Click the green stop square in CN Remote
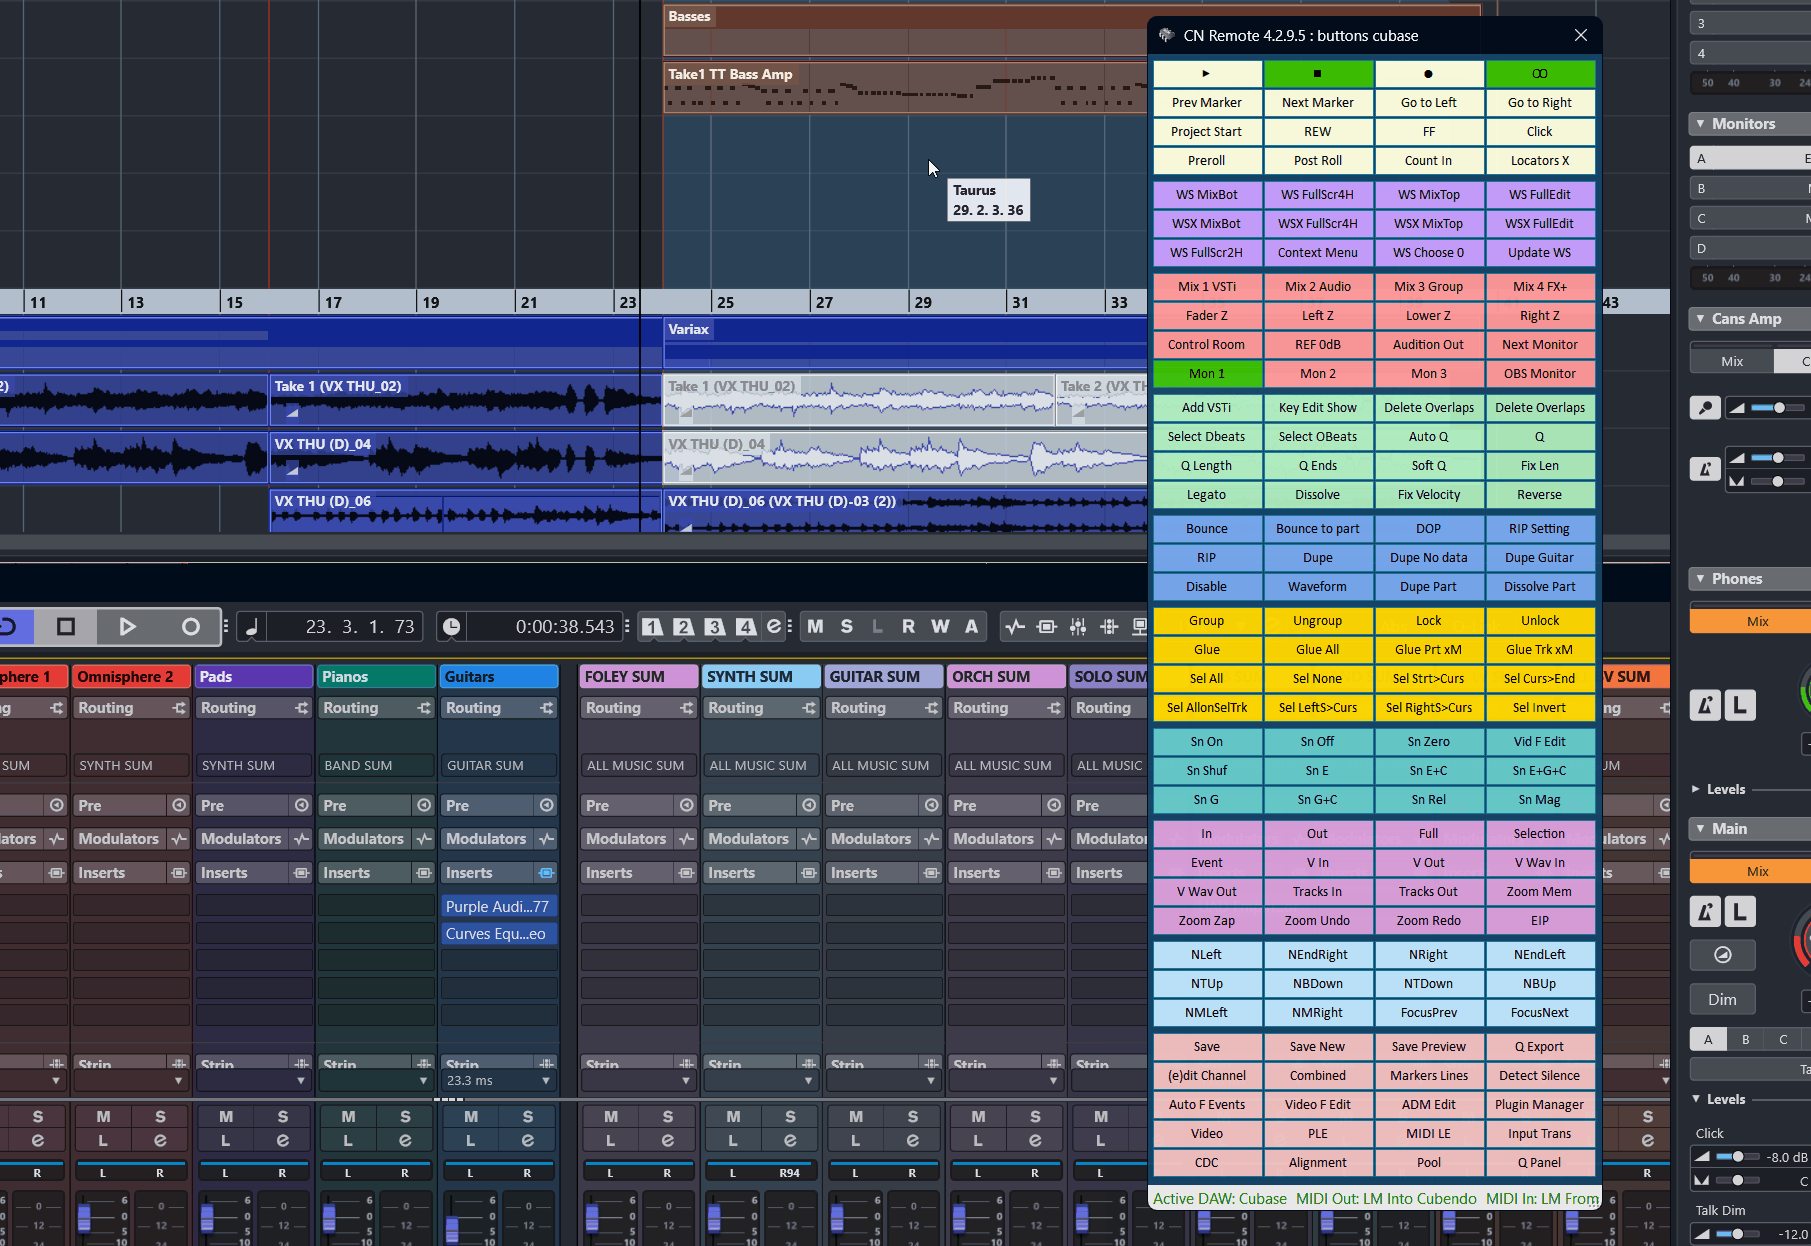 [1318, 74]
